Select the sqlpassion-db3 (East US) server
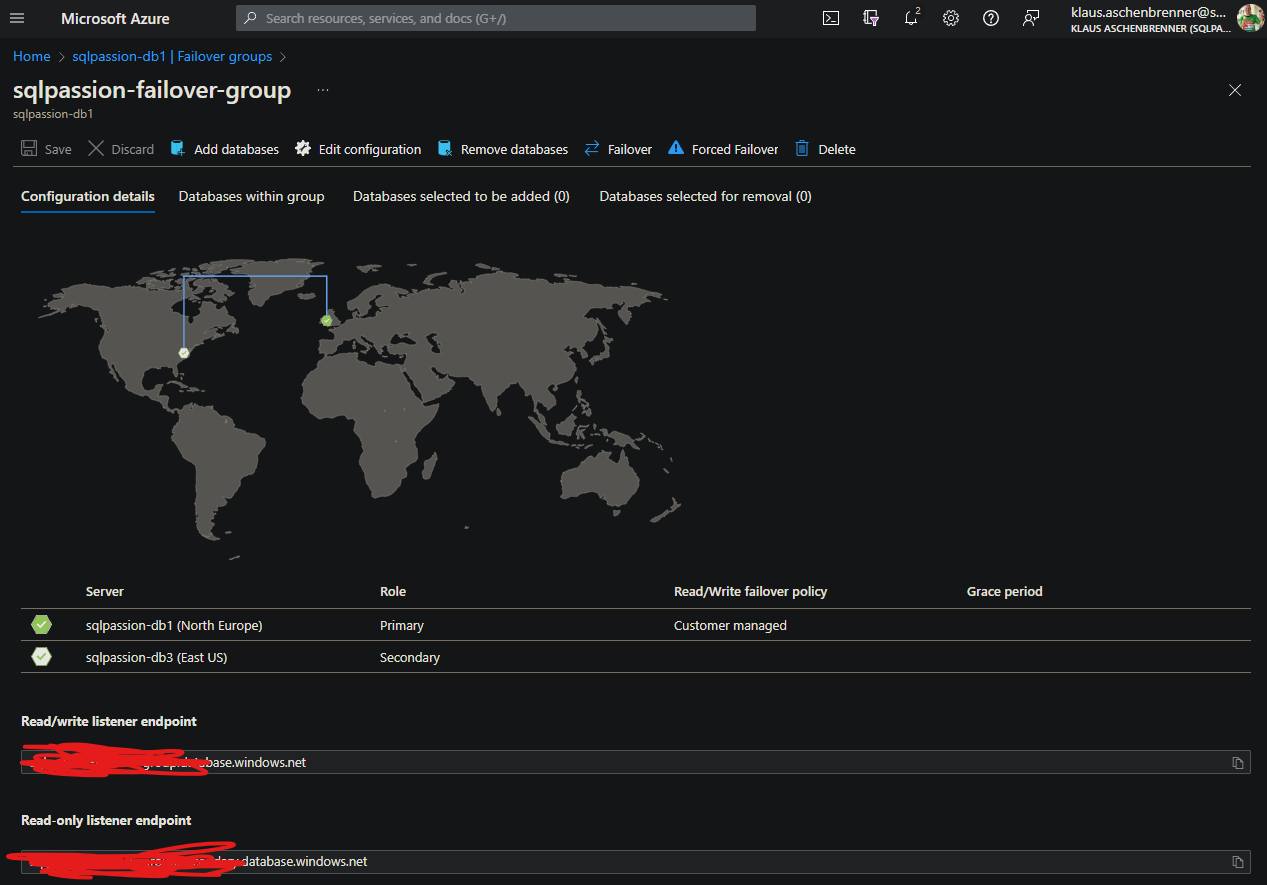The width and height of the screenshot is (1267, 885). (x=156, y=657)
